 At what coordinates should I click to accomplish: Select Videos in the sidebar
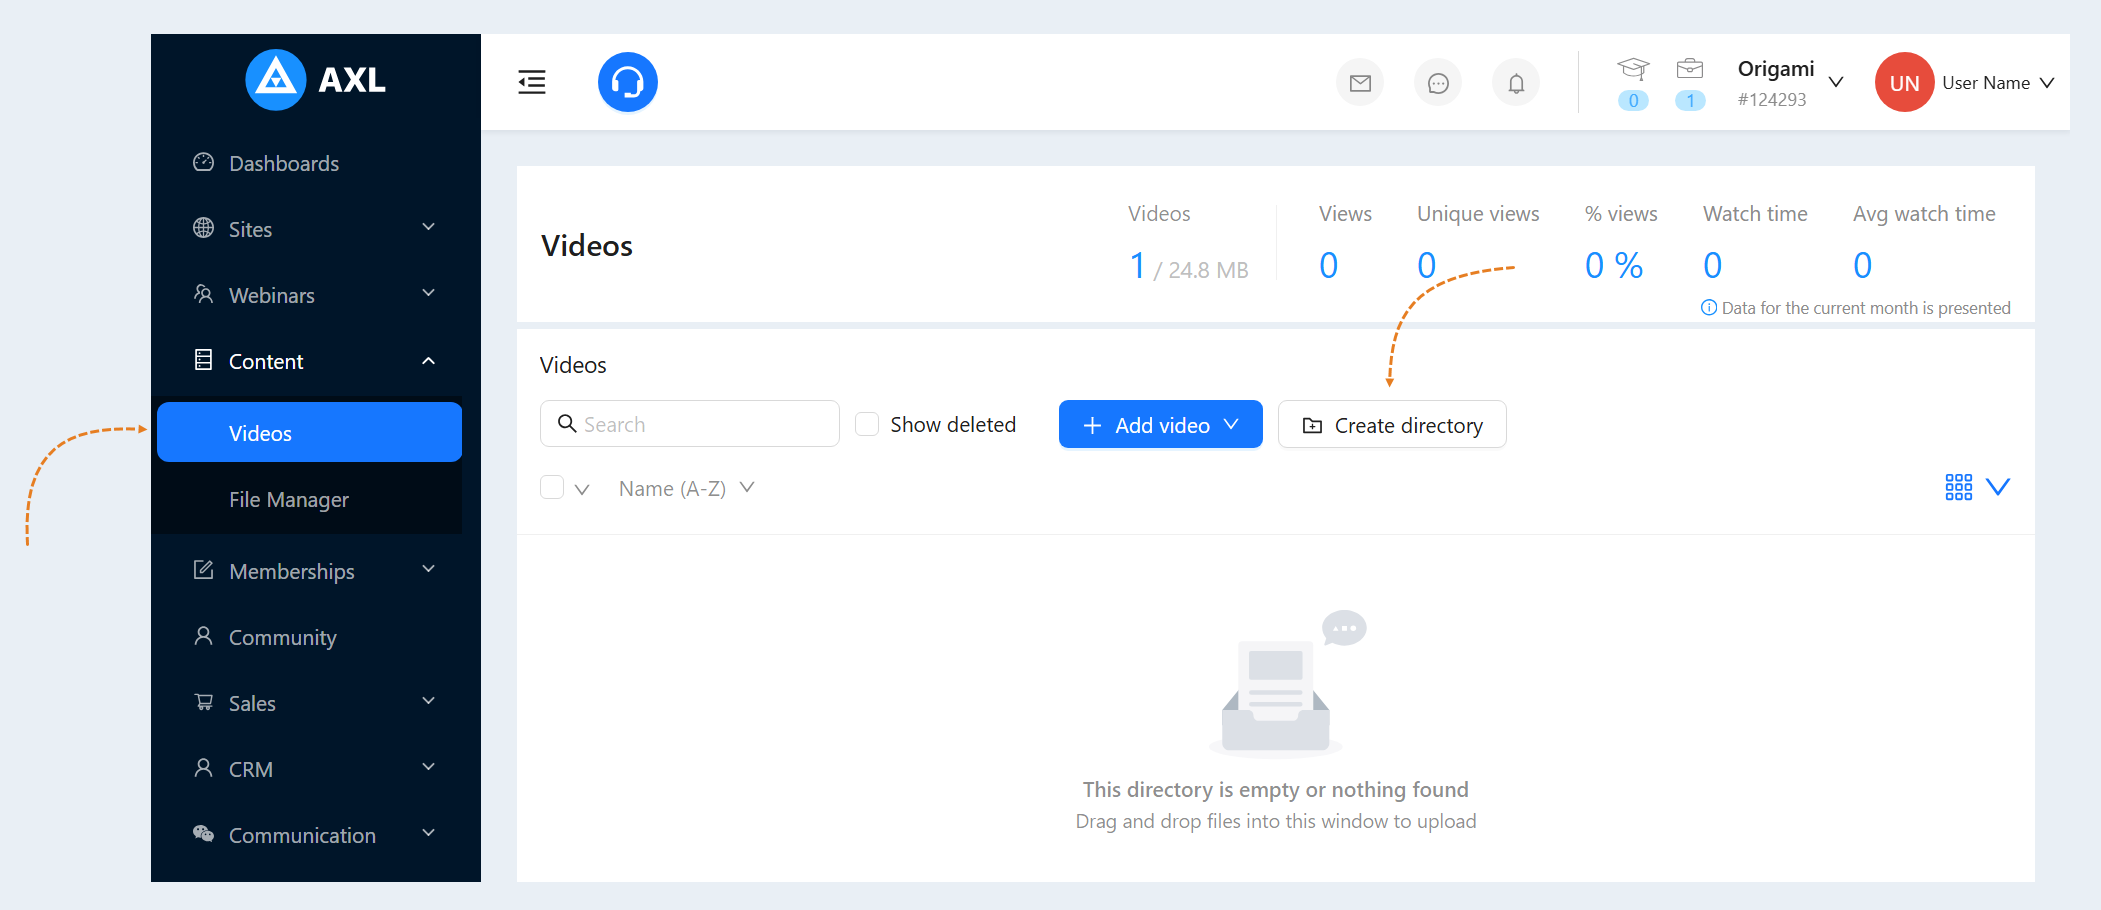tap(310, 432)
